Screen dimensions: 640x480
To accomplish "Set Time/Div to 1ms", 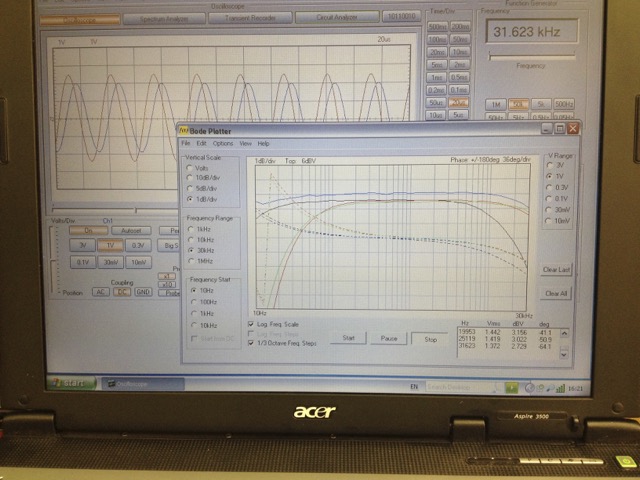I will (x=437, y=78).
